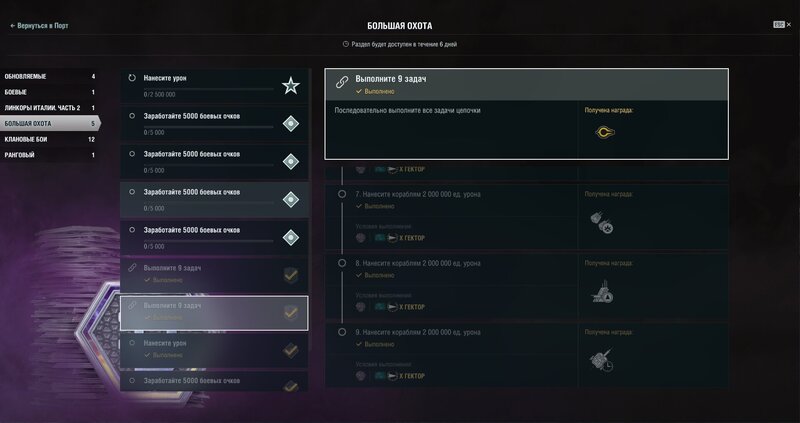This screenshot has height=423, width=800.
Task: Click the star reward icon beside Нанесите урон
Action: 290,86
